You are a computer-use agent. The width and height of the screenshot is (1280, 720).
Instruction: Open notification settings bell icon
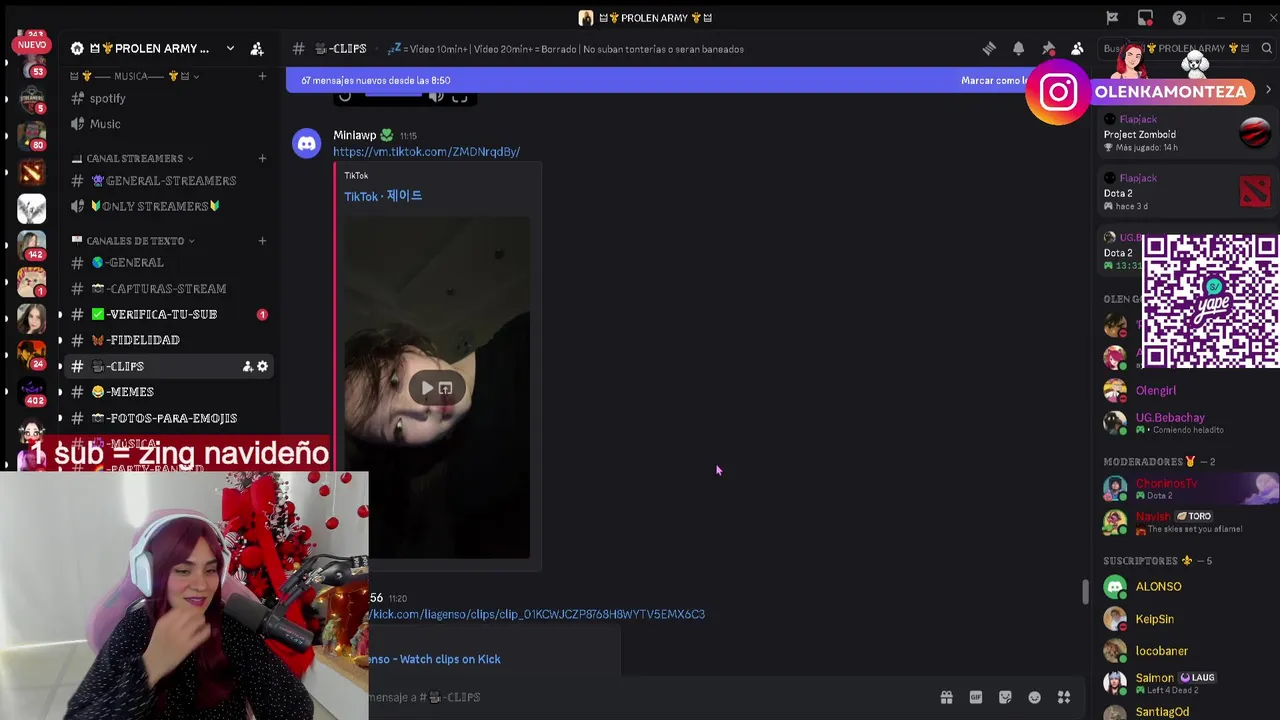point(1018,48)
